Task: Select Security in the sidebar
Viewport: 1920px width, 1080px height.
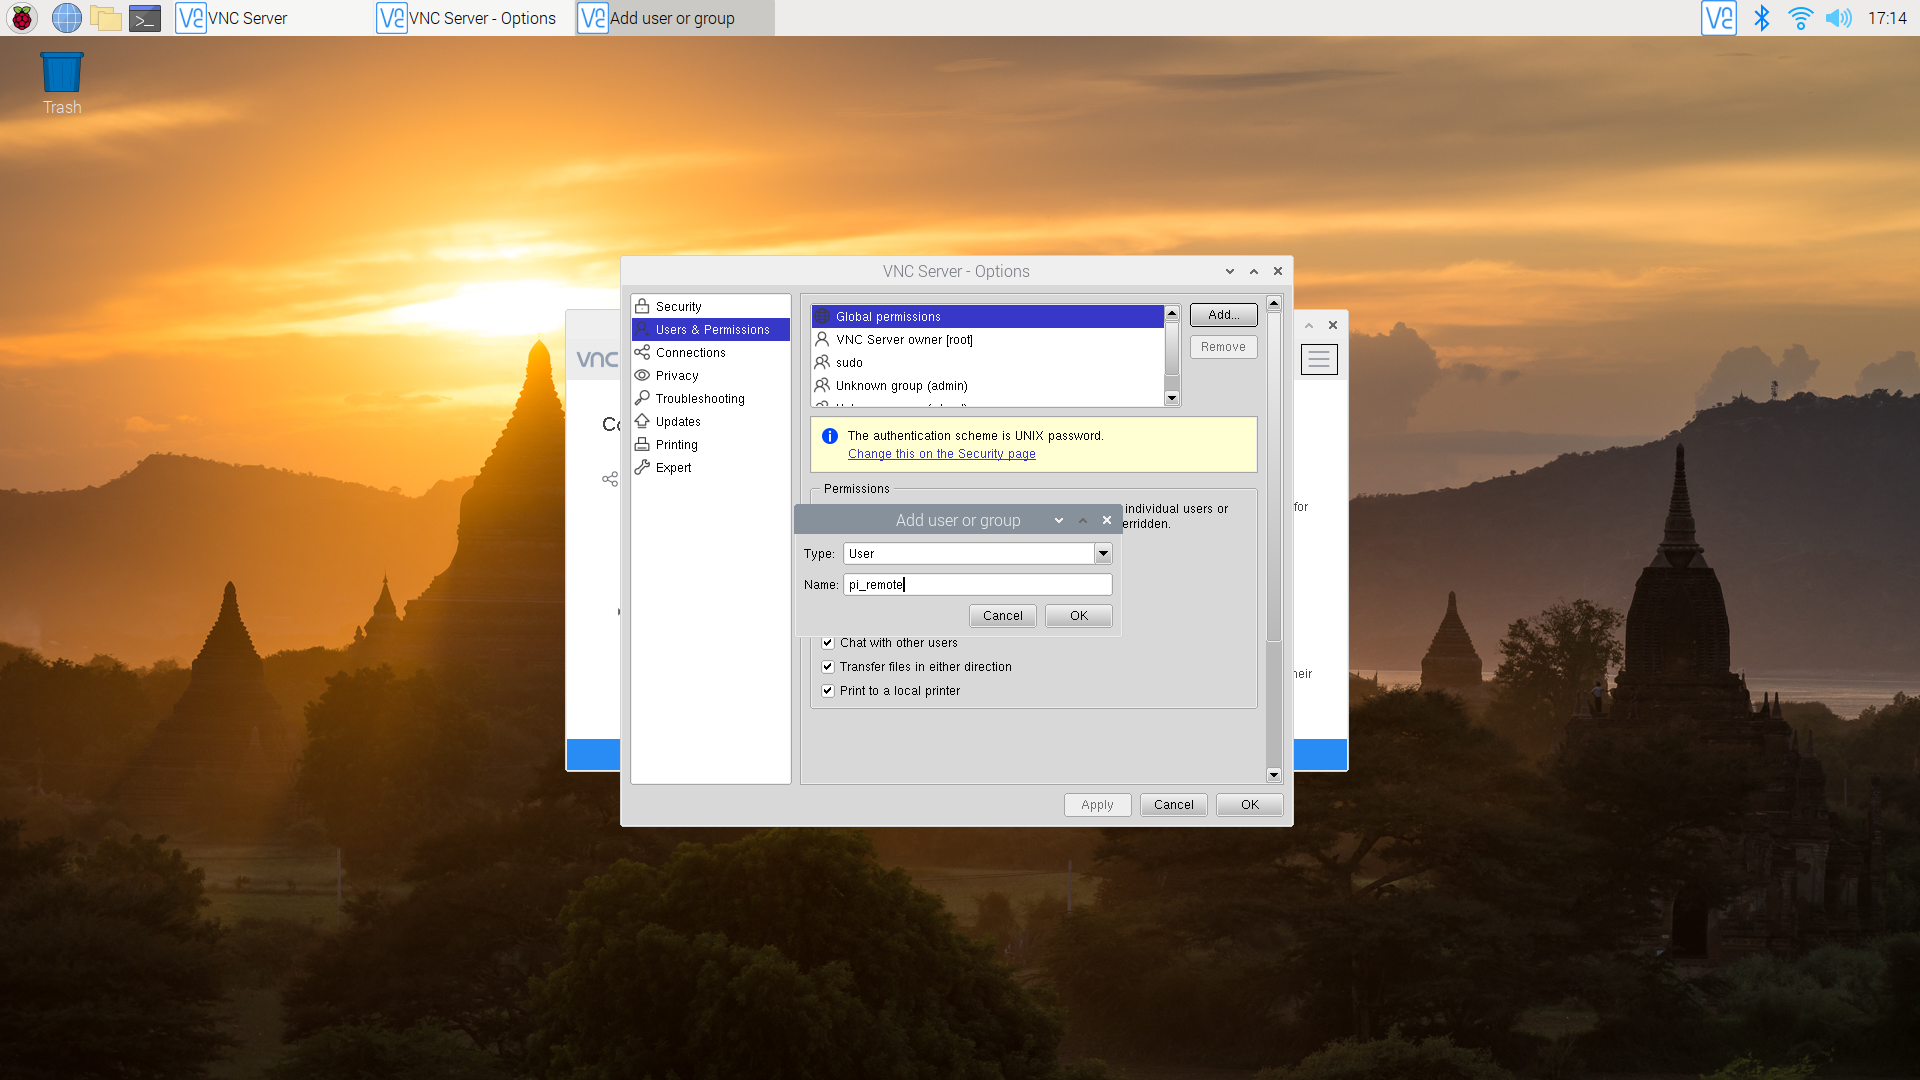Action: [x=678, y=307]
